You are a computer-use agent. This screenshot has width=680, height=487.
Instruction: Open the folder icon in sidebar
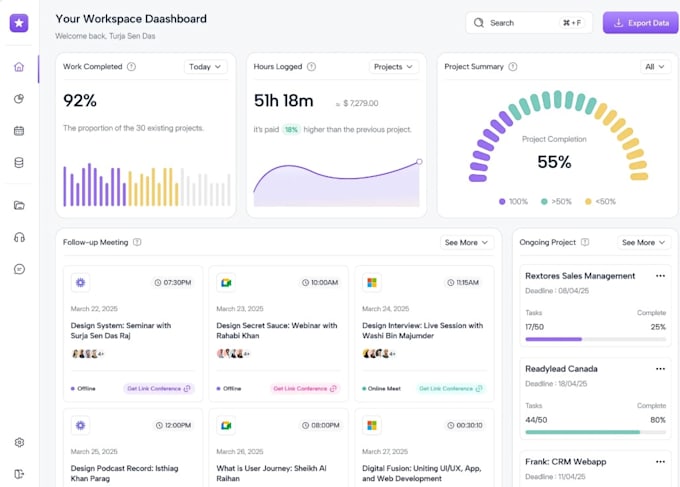click(x=19, y=206)
